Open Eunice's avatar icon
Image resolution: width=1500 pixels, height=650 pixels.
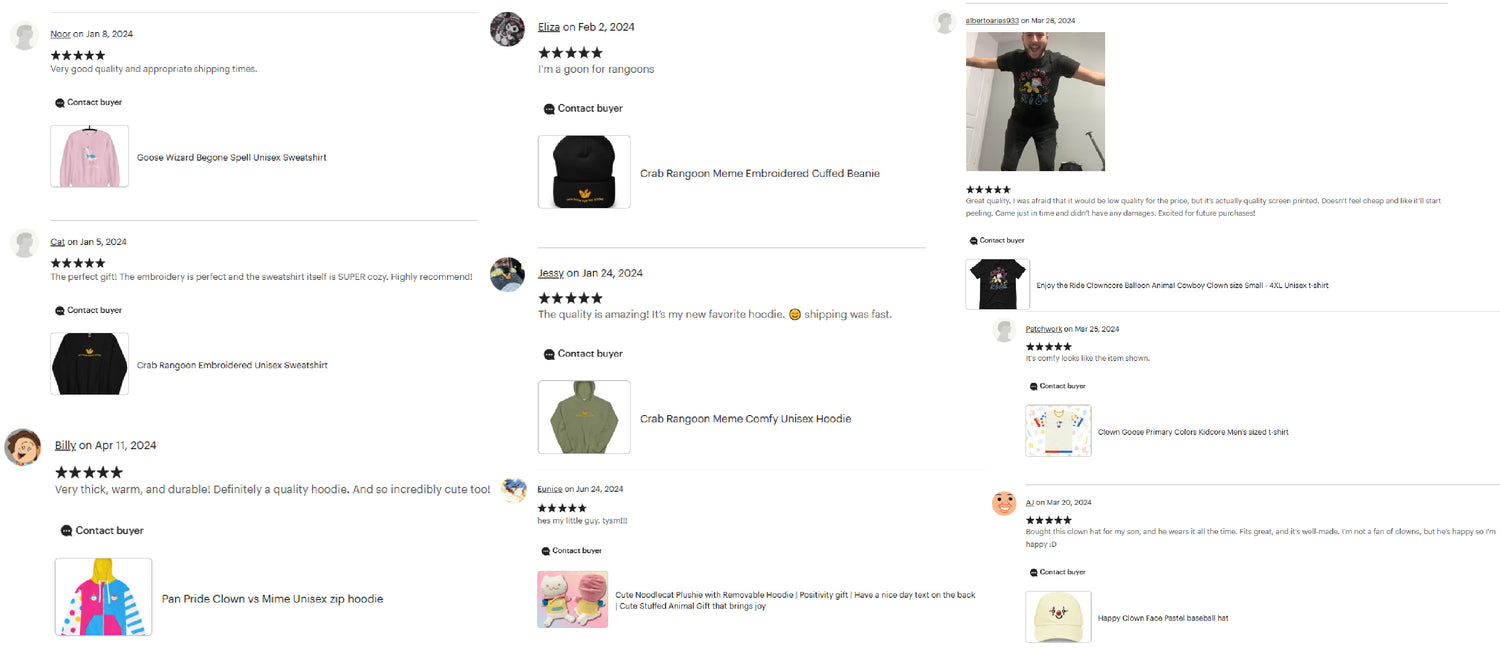(x=514, y=490)
